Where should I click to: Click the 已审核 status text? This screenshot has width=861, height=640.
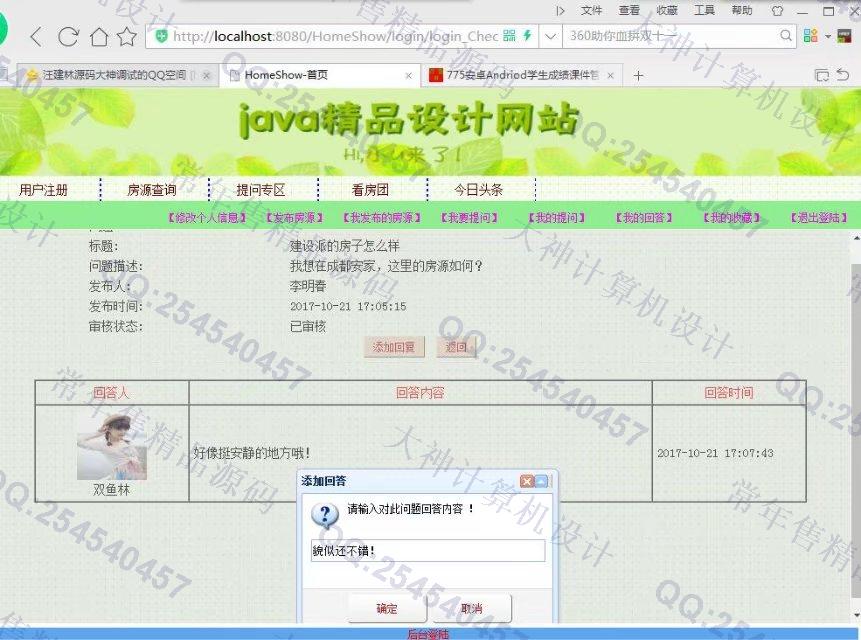(308, 327)
